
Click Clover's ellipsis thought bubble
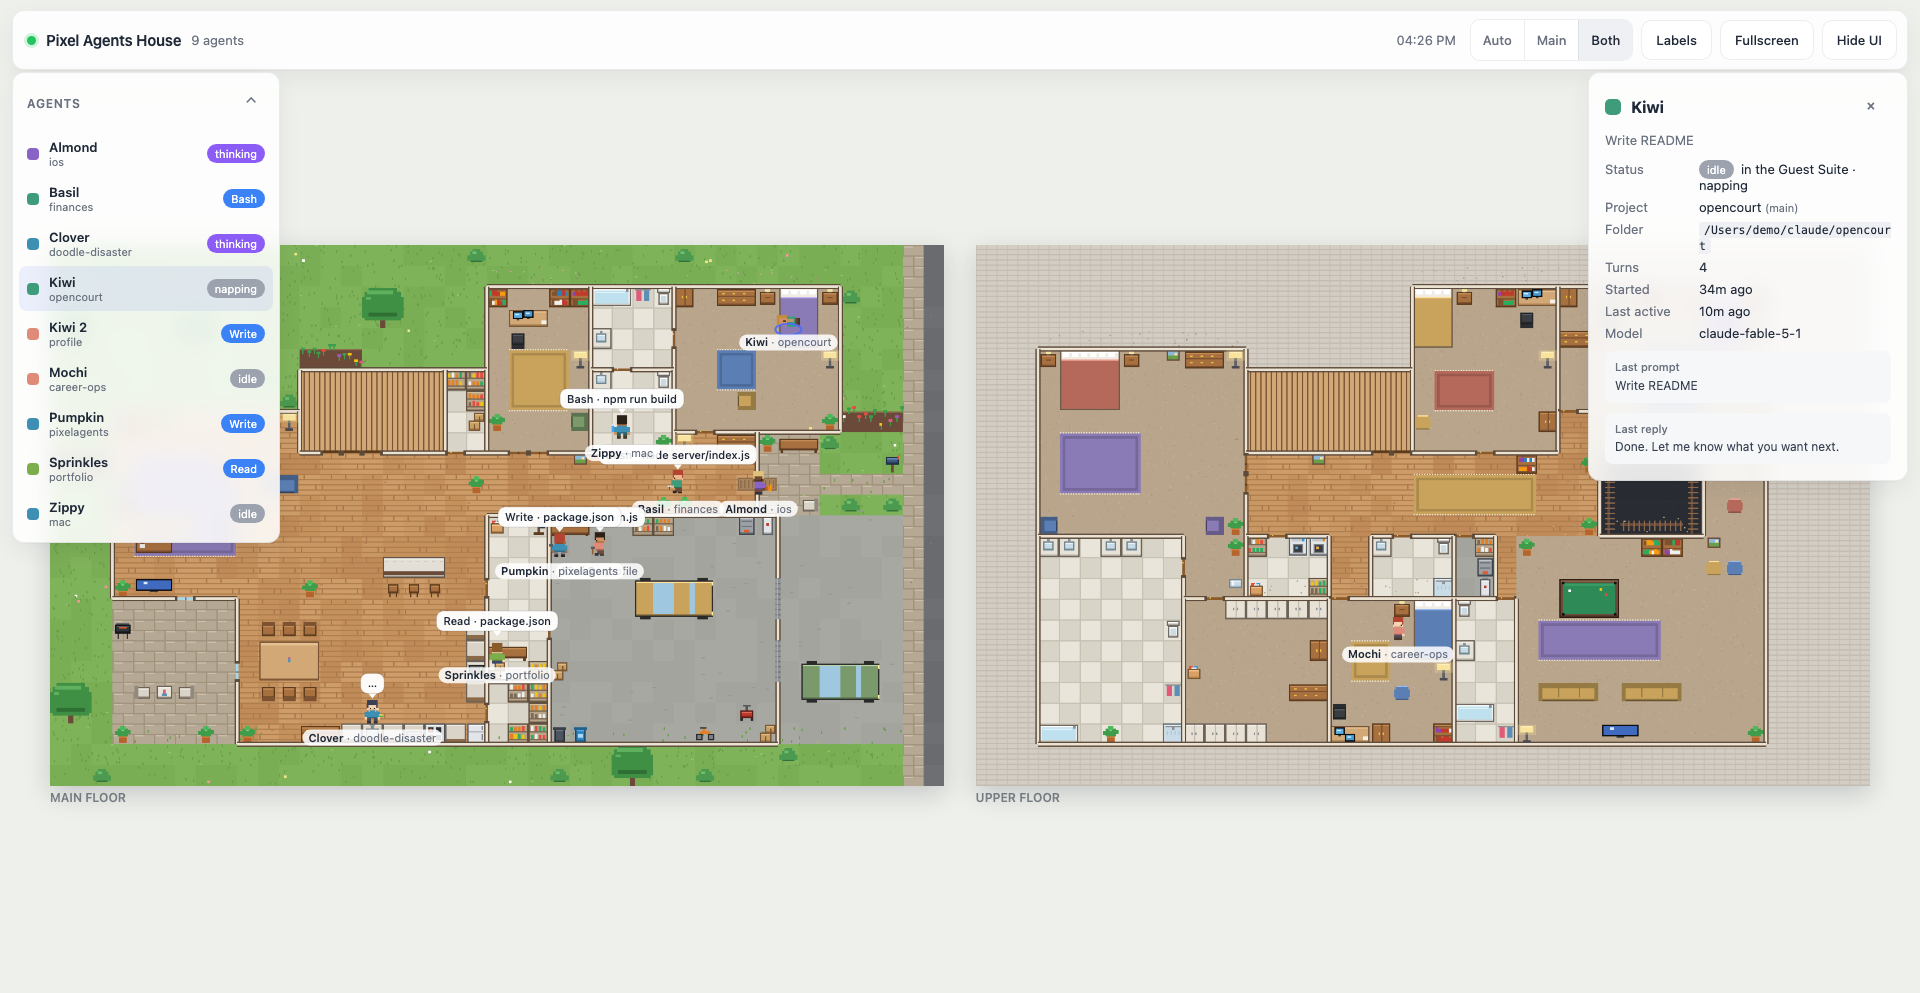372,684
